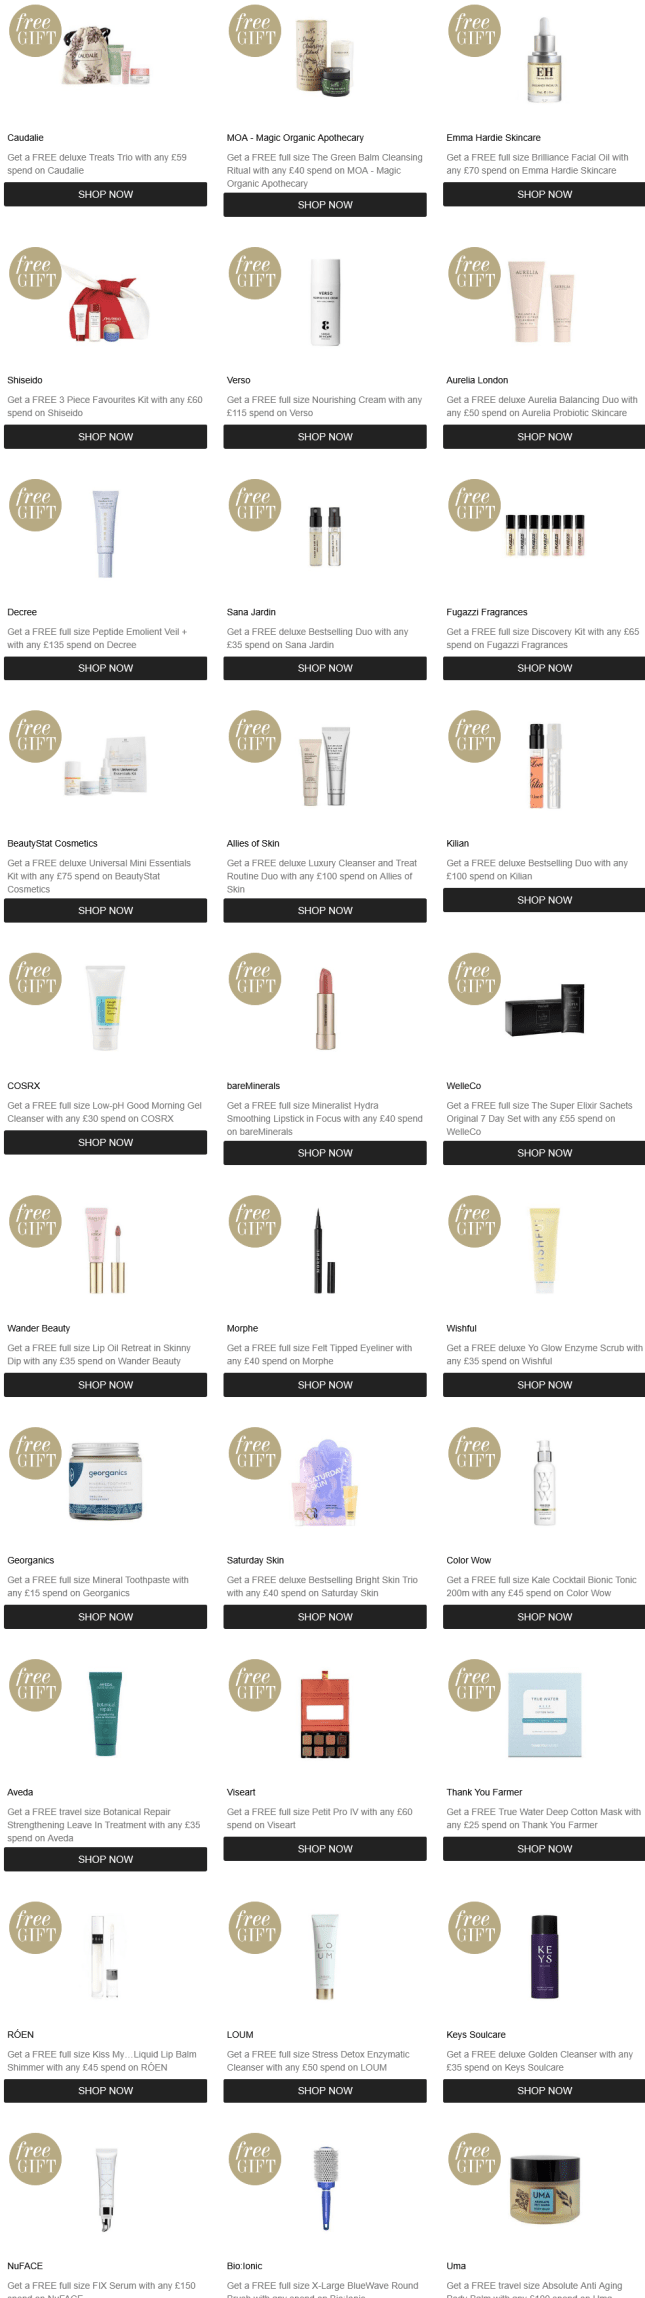Image resolution: width=645 pixels, height=2298 pixels.
Task: Click Shop Now under Caudalie
Action: pyautogui.click(x=105, y=194)
